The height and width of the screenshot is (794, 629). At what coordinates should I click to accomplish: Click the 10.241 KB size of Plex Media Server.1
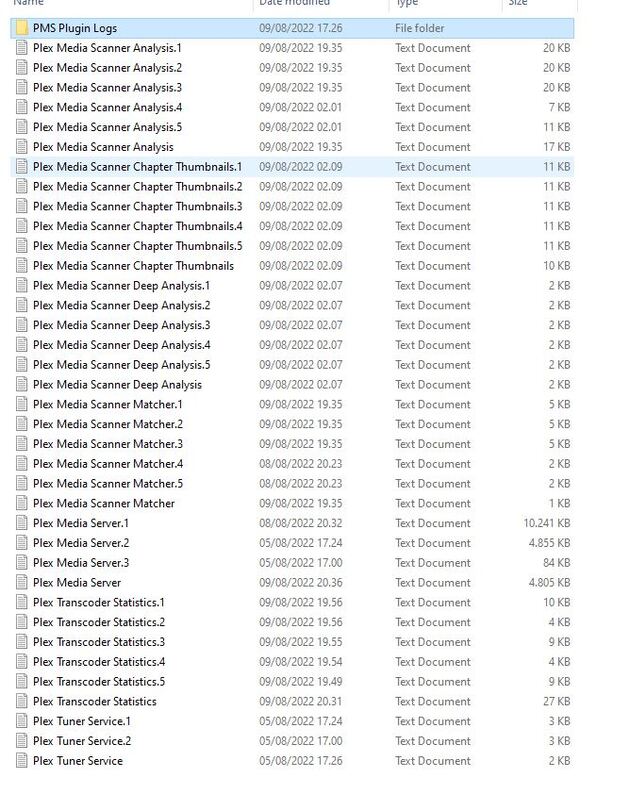pyautogui.click(x=546, y=523)
